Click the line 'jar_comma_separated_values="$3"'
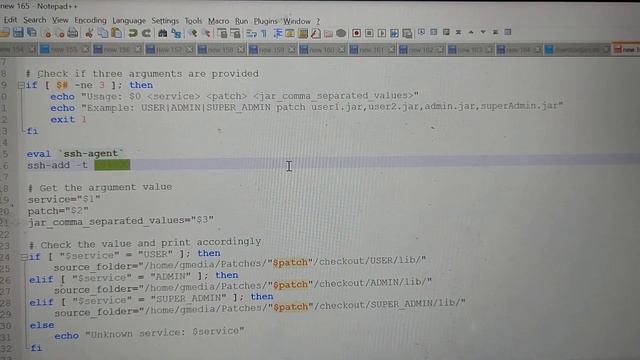The image size is (640, 360). [x=121, y=222]
